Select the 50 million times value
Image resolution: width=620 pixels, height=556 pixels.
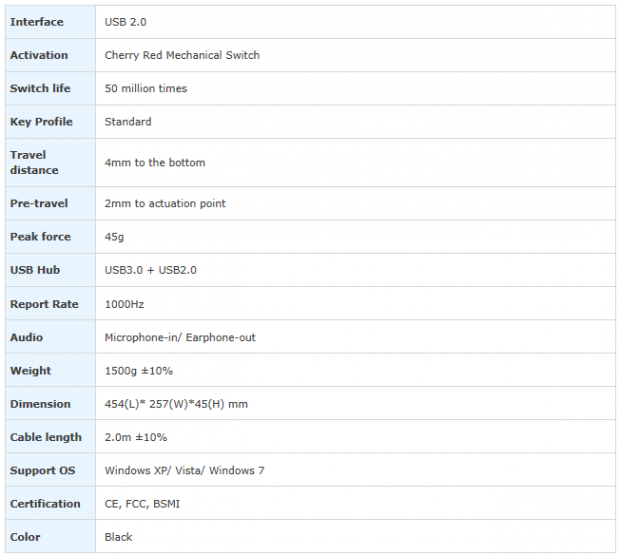coord(146,88)
